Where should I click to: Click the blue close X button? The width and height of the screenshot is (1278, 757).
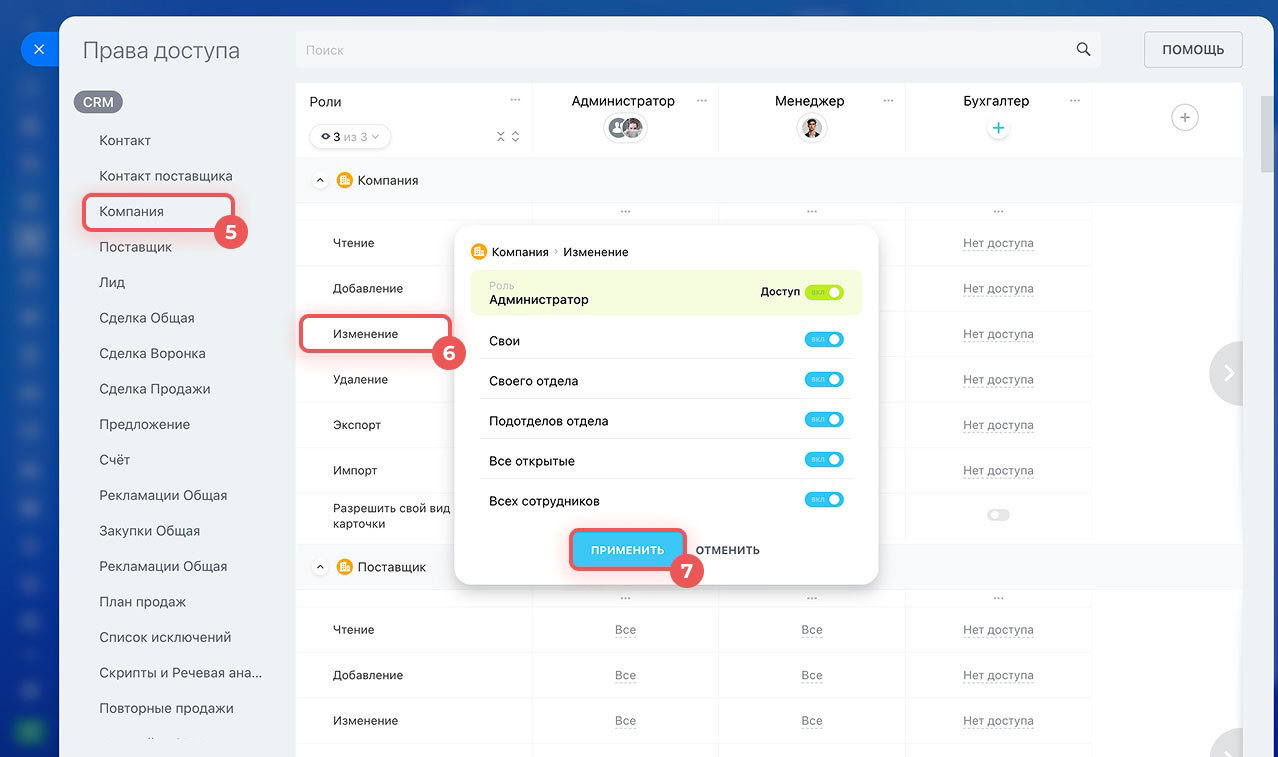coord(39,49)
